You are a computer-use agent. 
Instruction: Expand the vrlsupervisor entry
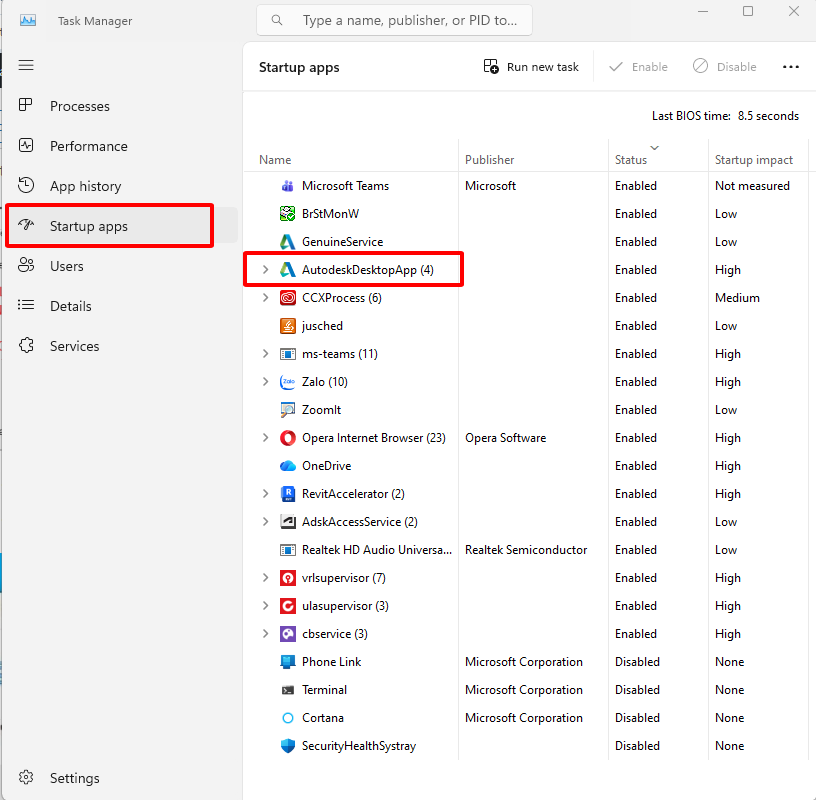(265, 578)
